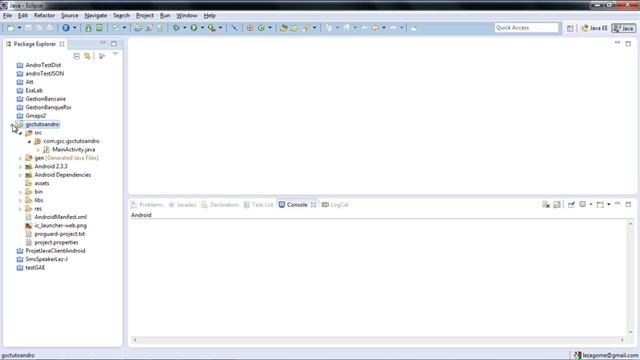Click the Open Perspective icon
Image resolution: width=640 pixels, height=360 pixels.
(570, 28)
